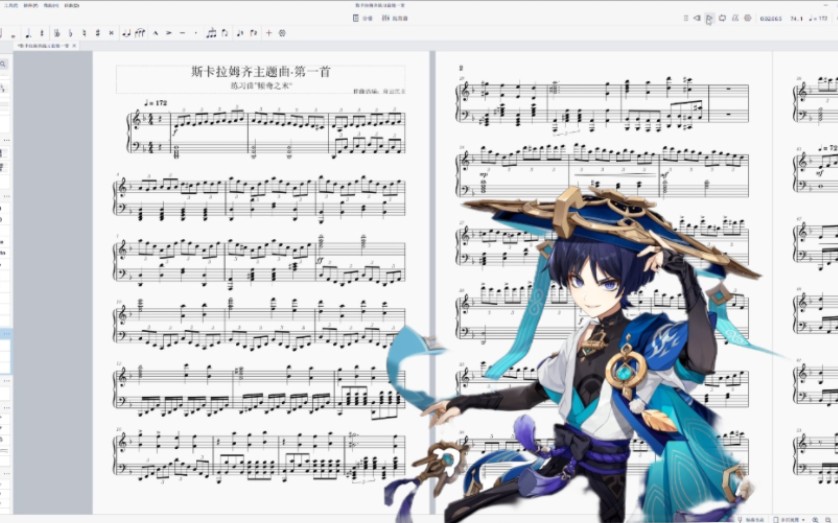Rewind playback to the start
838x523 pixels.
[697, 18]
